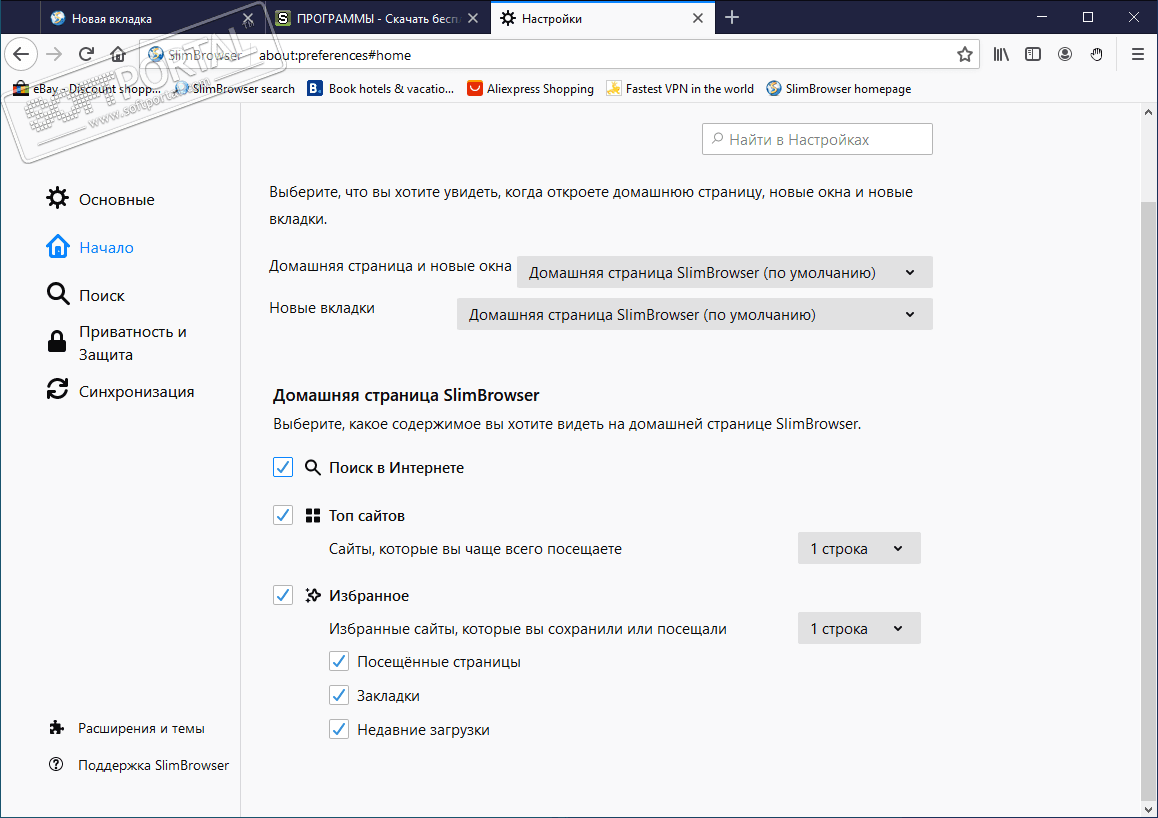The width and height of the screenshot is (1158, 818).
Task: Click the Home toolbar icon
Action: [x=118, y=55]
